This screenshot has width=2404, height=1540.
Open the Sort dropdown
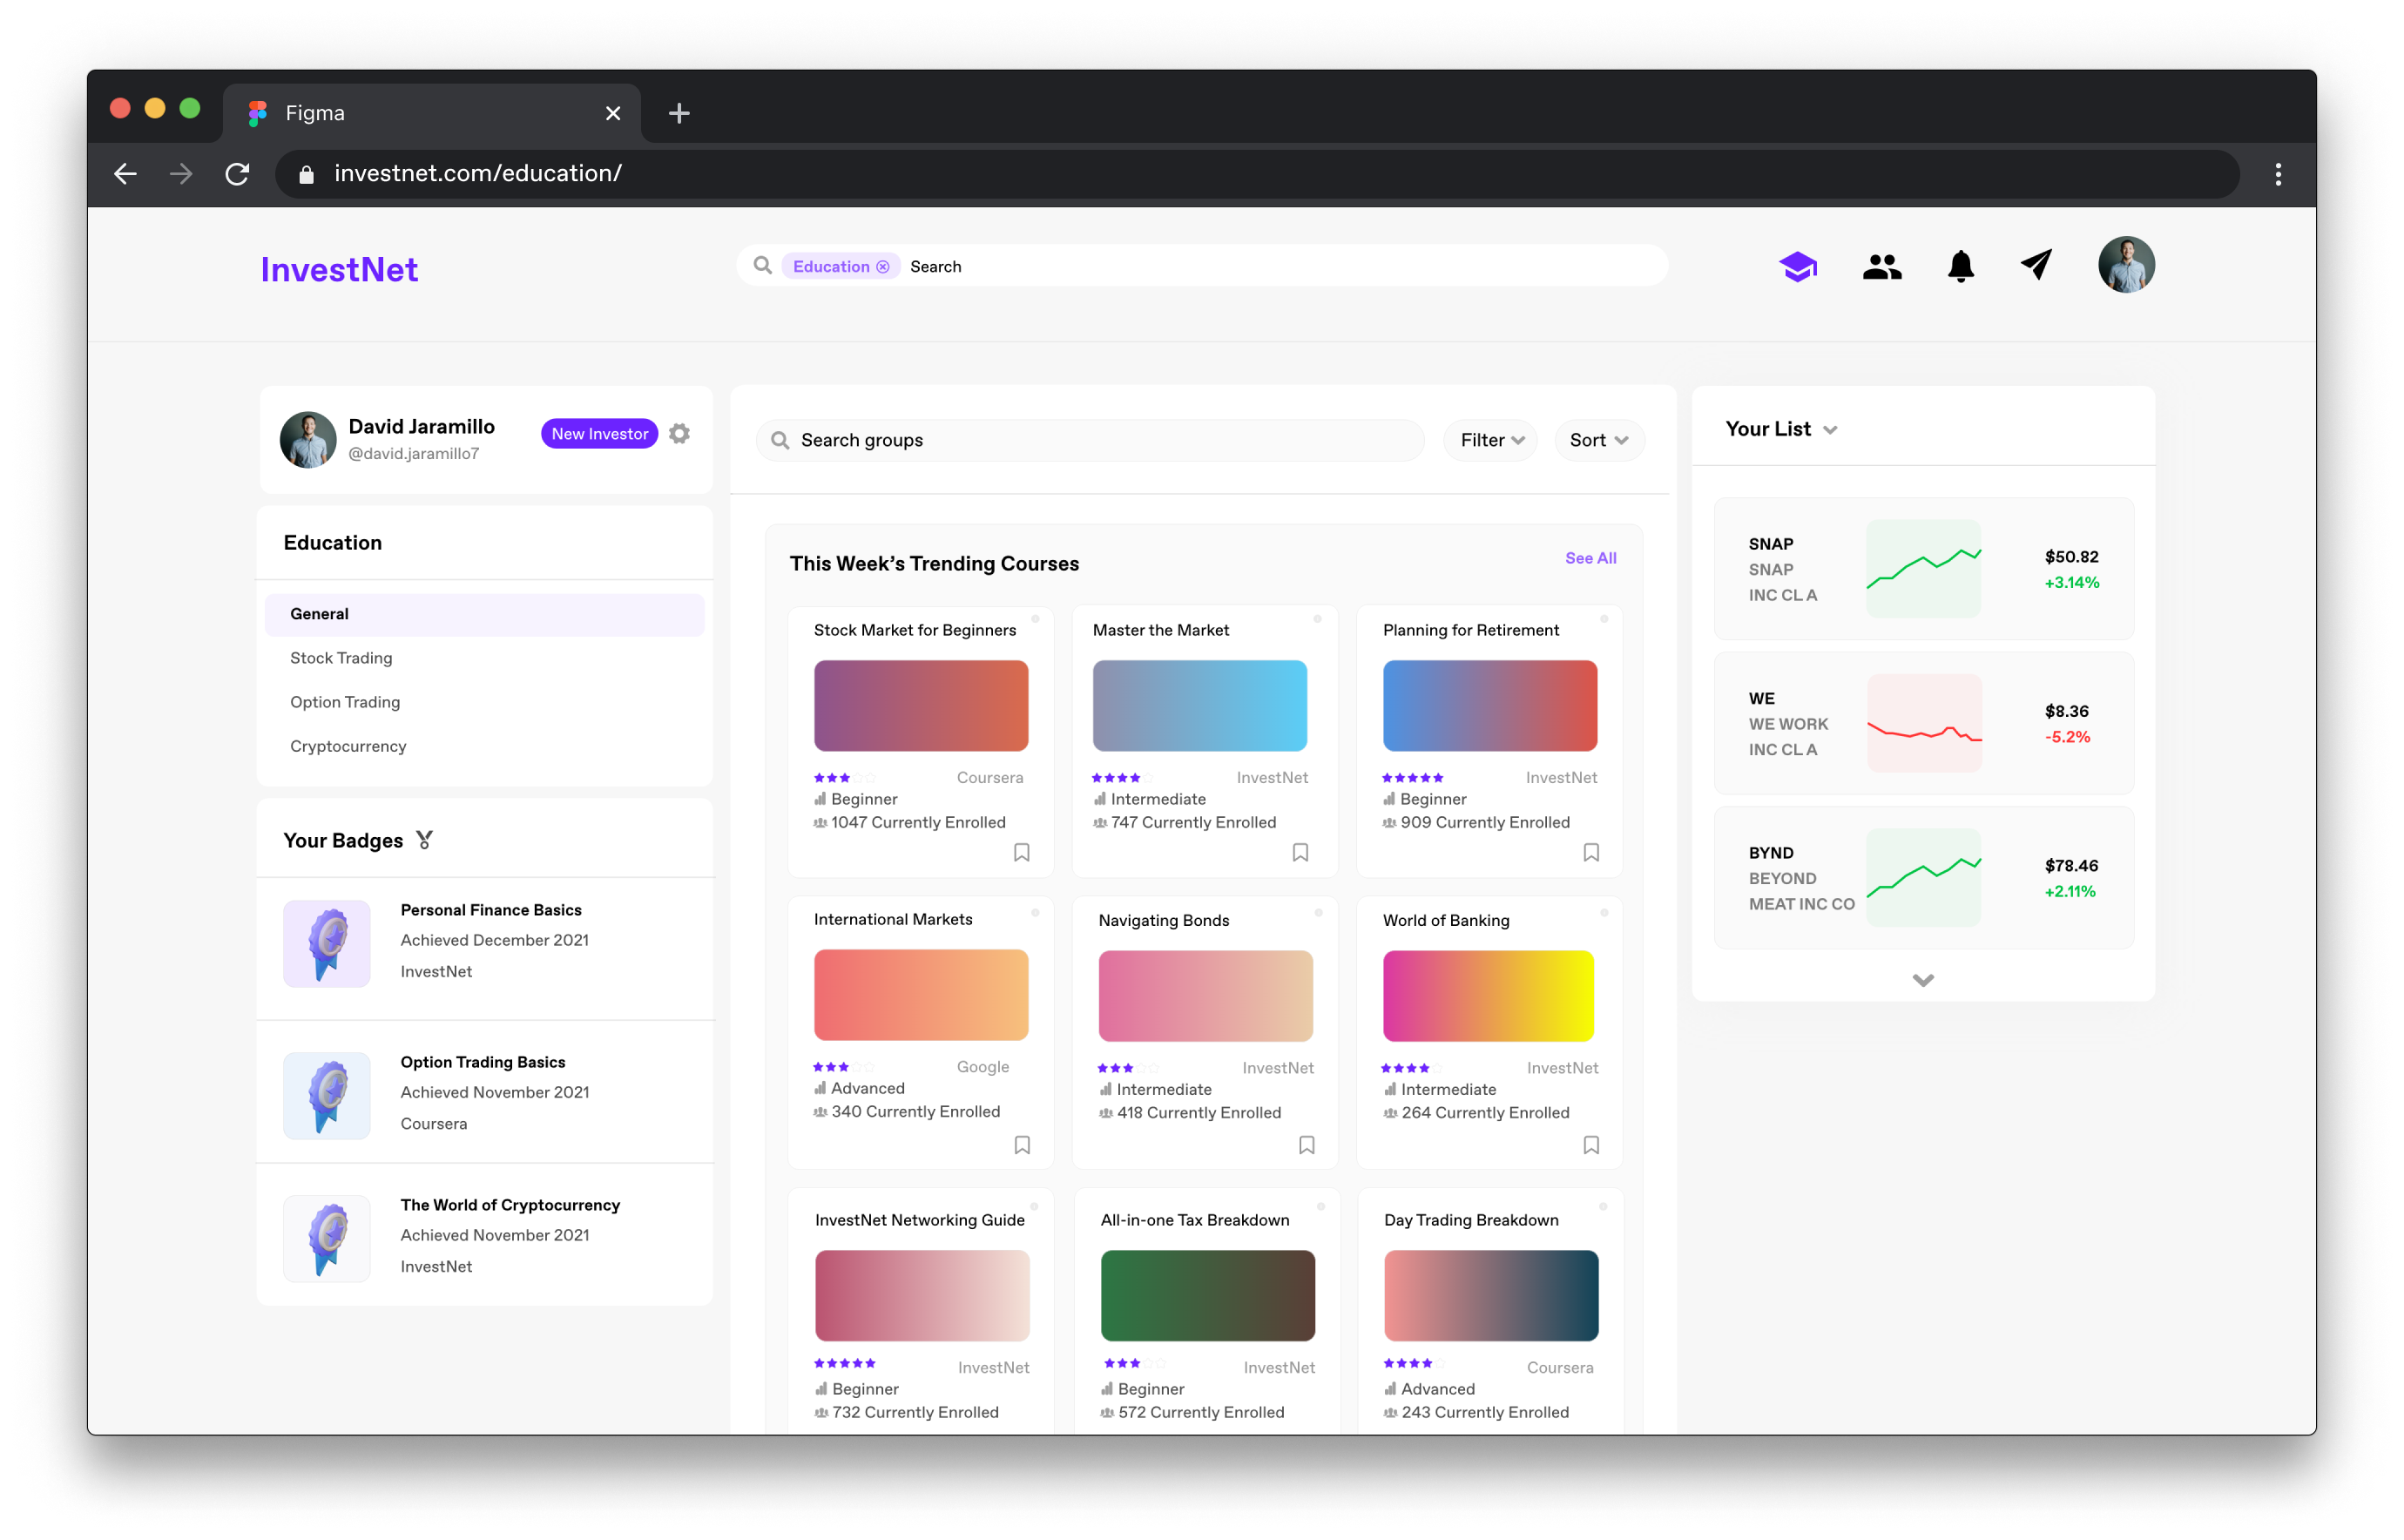pyautogui.click(x=1598, y=440)
